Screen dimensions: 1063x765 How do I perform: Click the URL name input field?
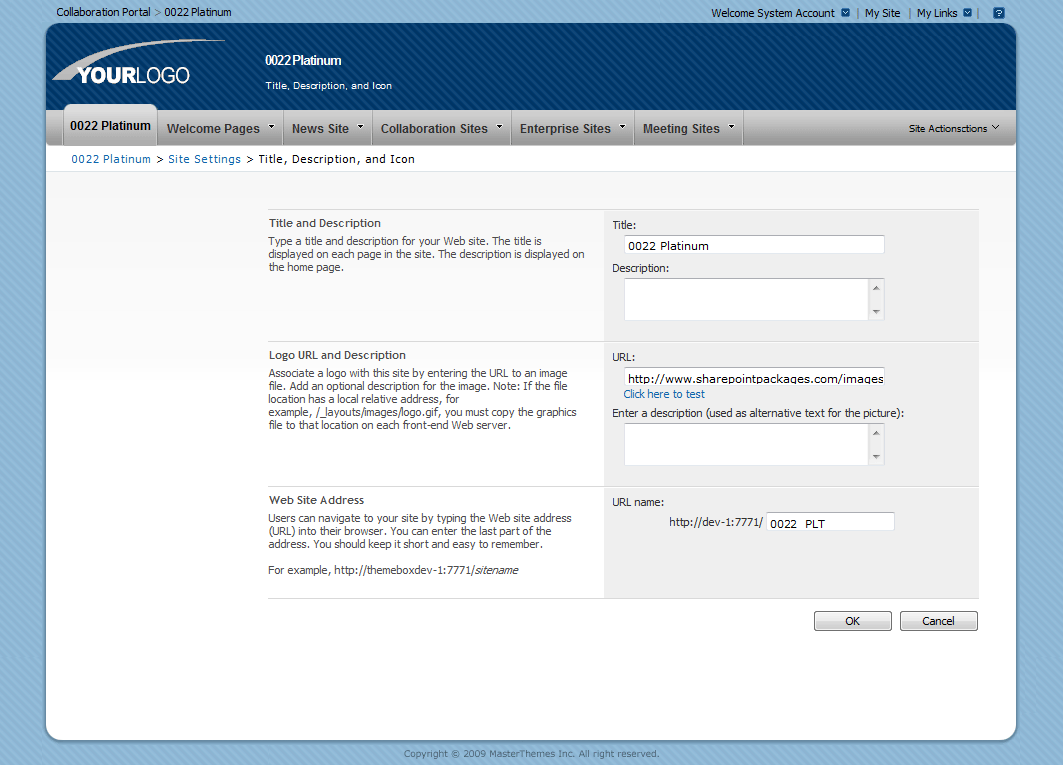tap(830, 523)
